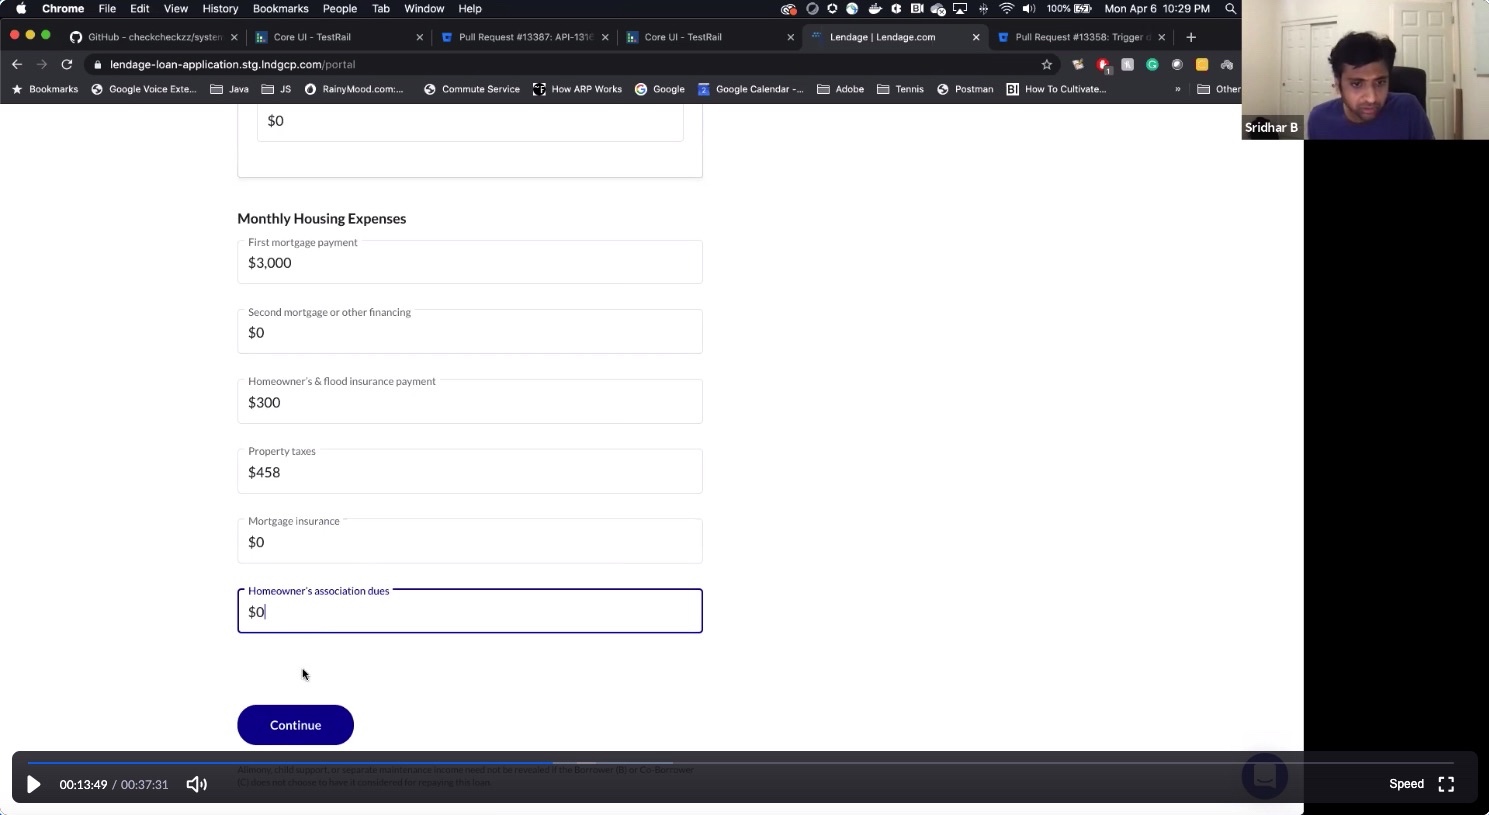Click the Docker whale menu bar icon

pyautogui.click(x=875, y=8)
